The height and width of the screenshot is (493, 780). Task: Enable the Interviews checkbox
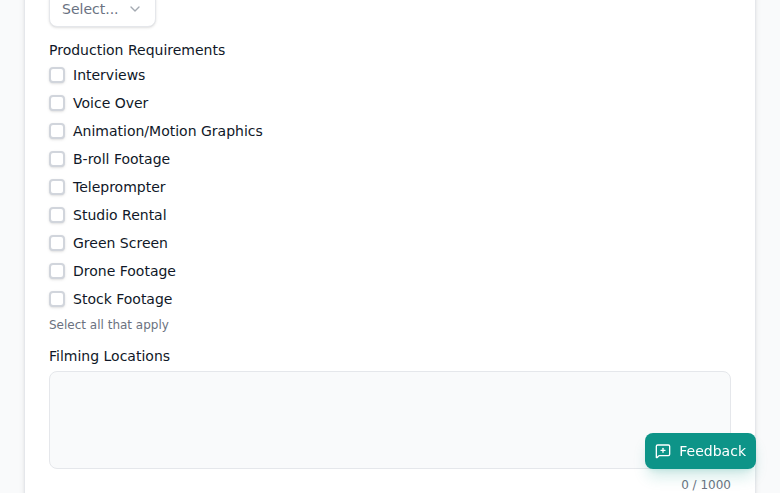[x=57, y=75]
